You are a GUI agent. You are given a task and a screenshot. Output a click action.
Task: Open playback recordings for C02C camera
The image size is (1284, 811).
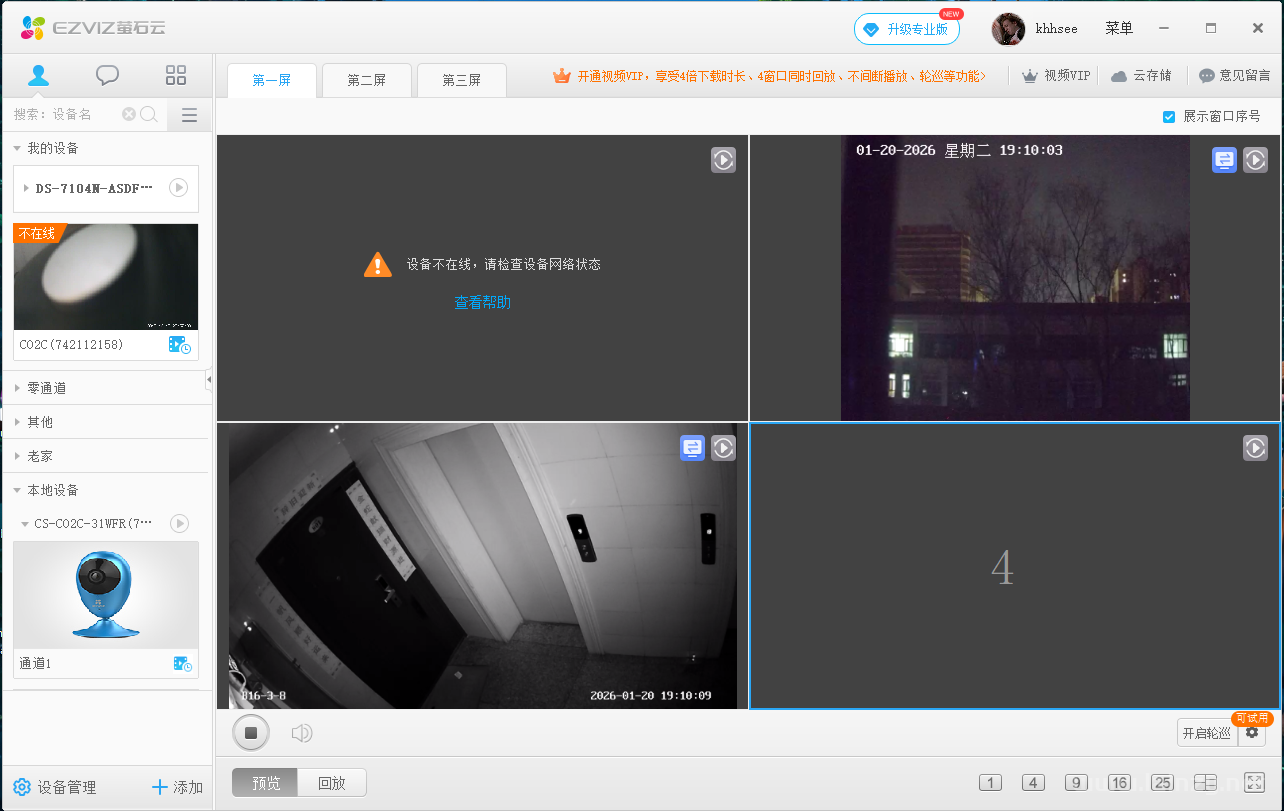[179, 345]
